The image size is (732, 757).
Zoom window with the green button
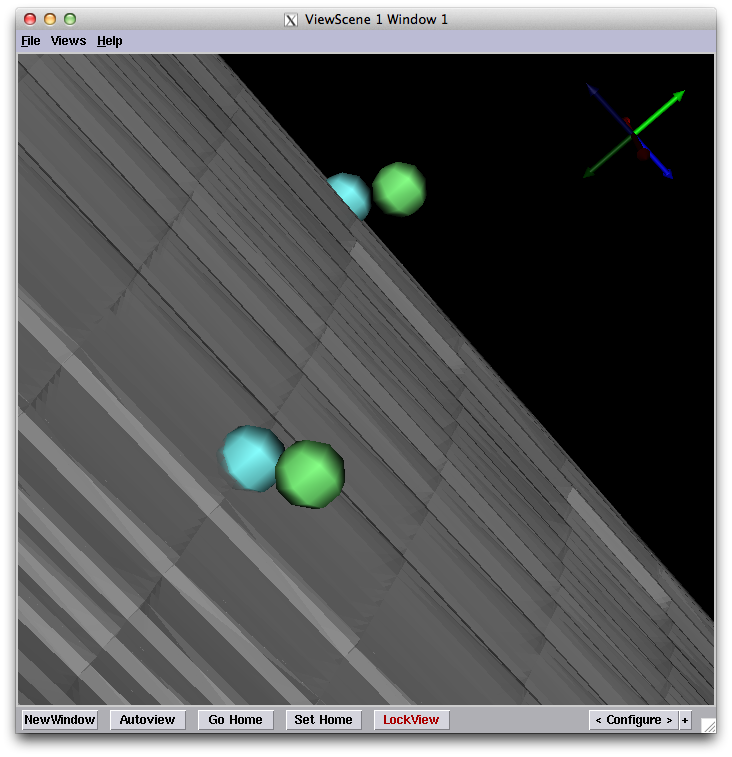70,19
